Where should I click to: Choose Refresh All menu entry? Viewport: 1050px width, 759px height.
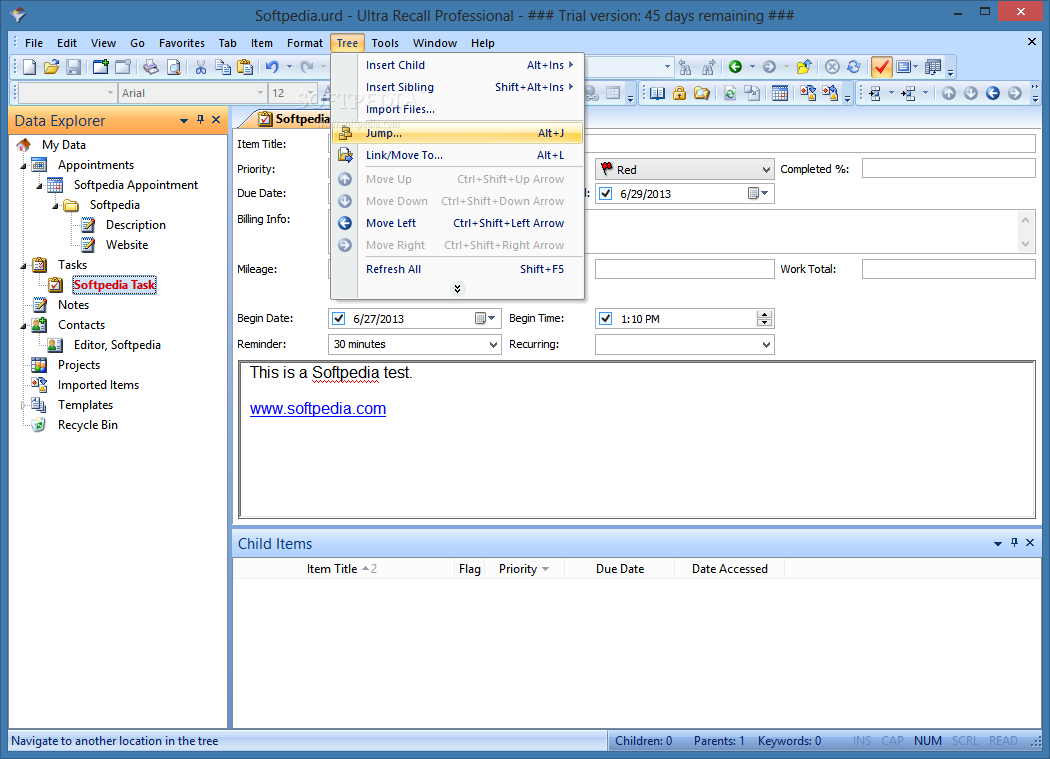pos(457,269)
